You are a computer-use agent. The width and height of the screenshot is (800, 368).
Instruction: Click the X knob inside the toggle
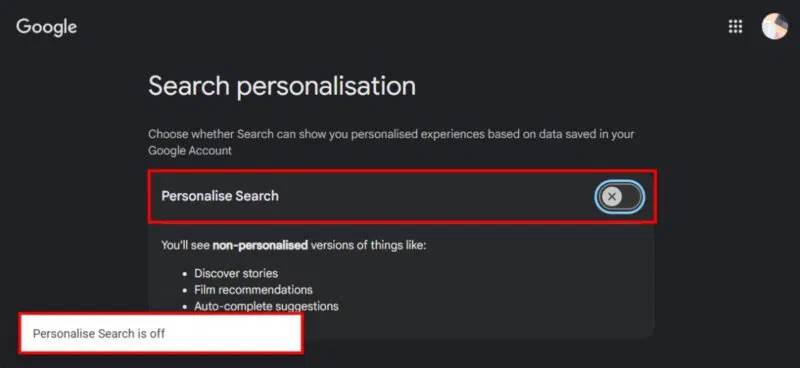coord(612,197)
